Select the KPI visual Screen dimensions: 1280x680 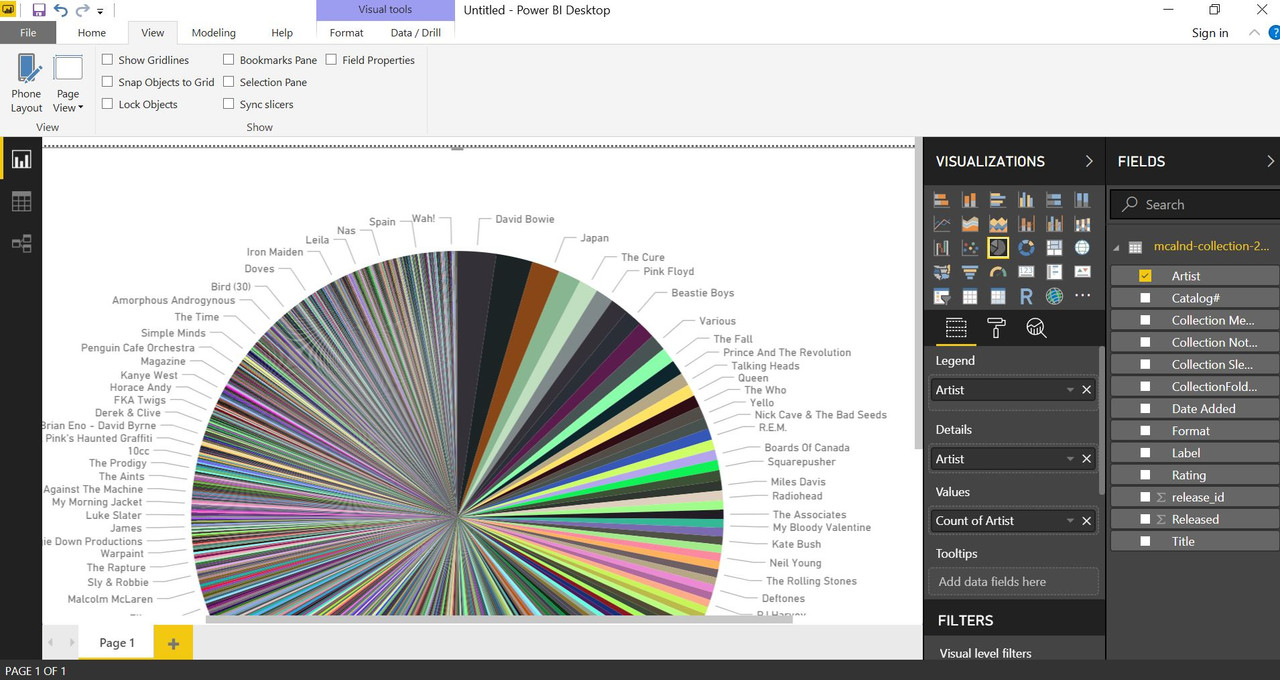coord(1082,272)
